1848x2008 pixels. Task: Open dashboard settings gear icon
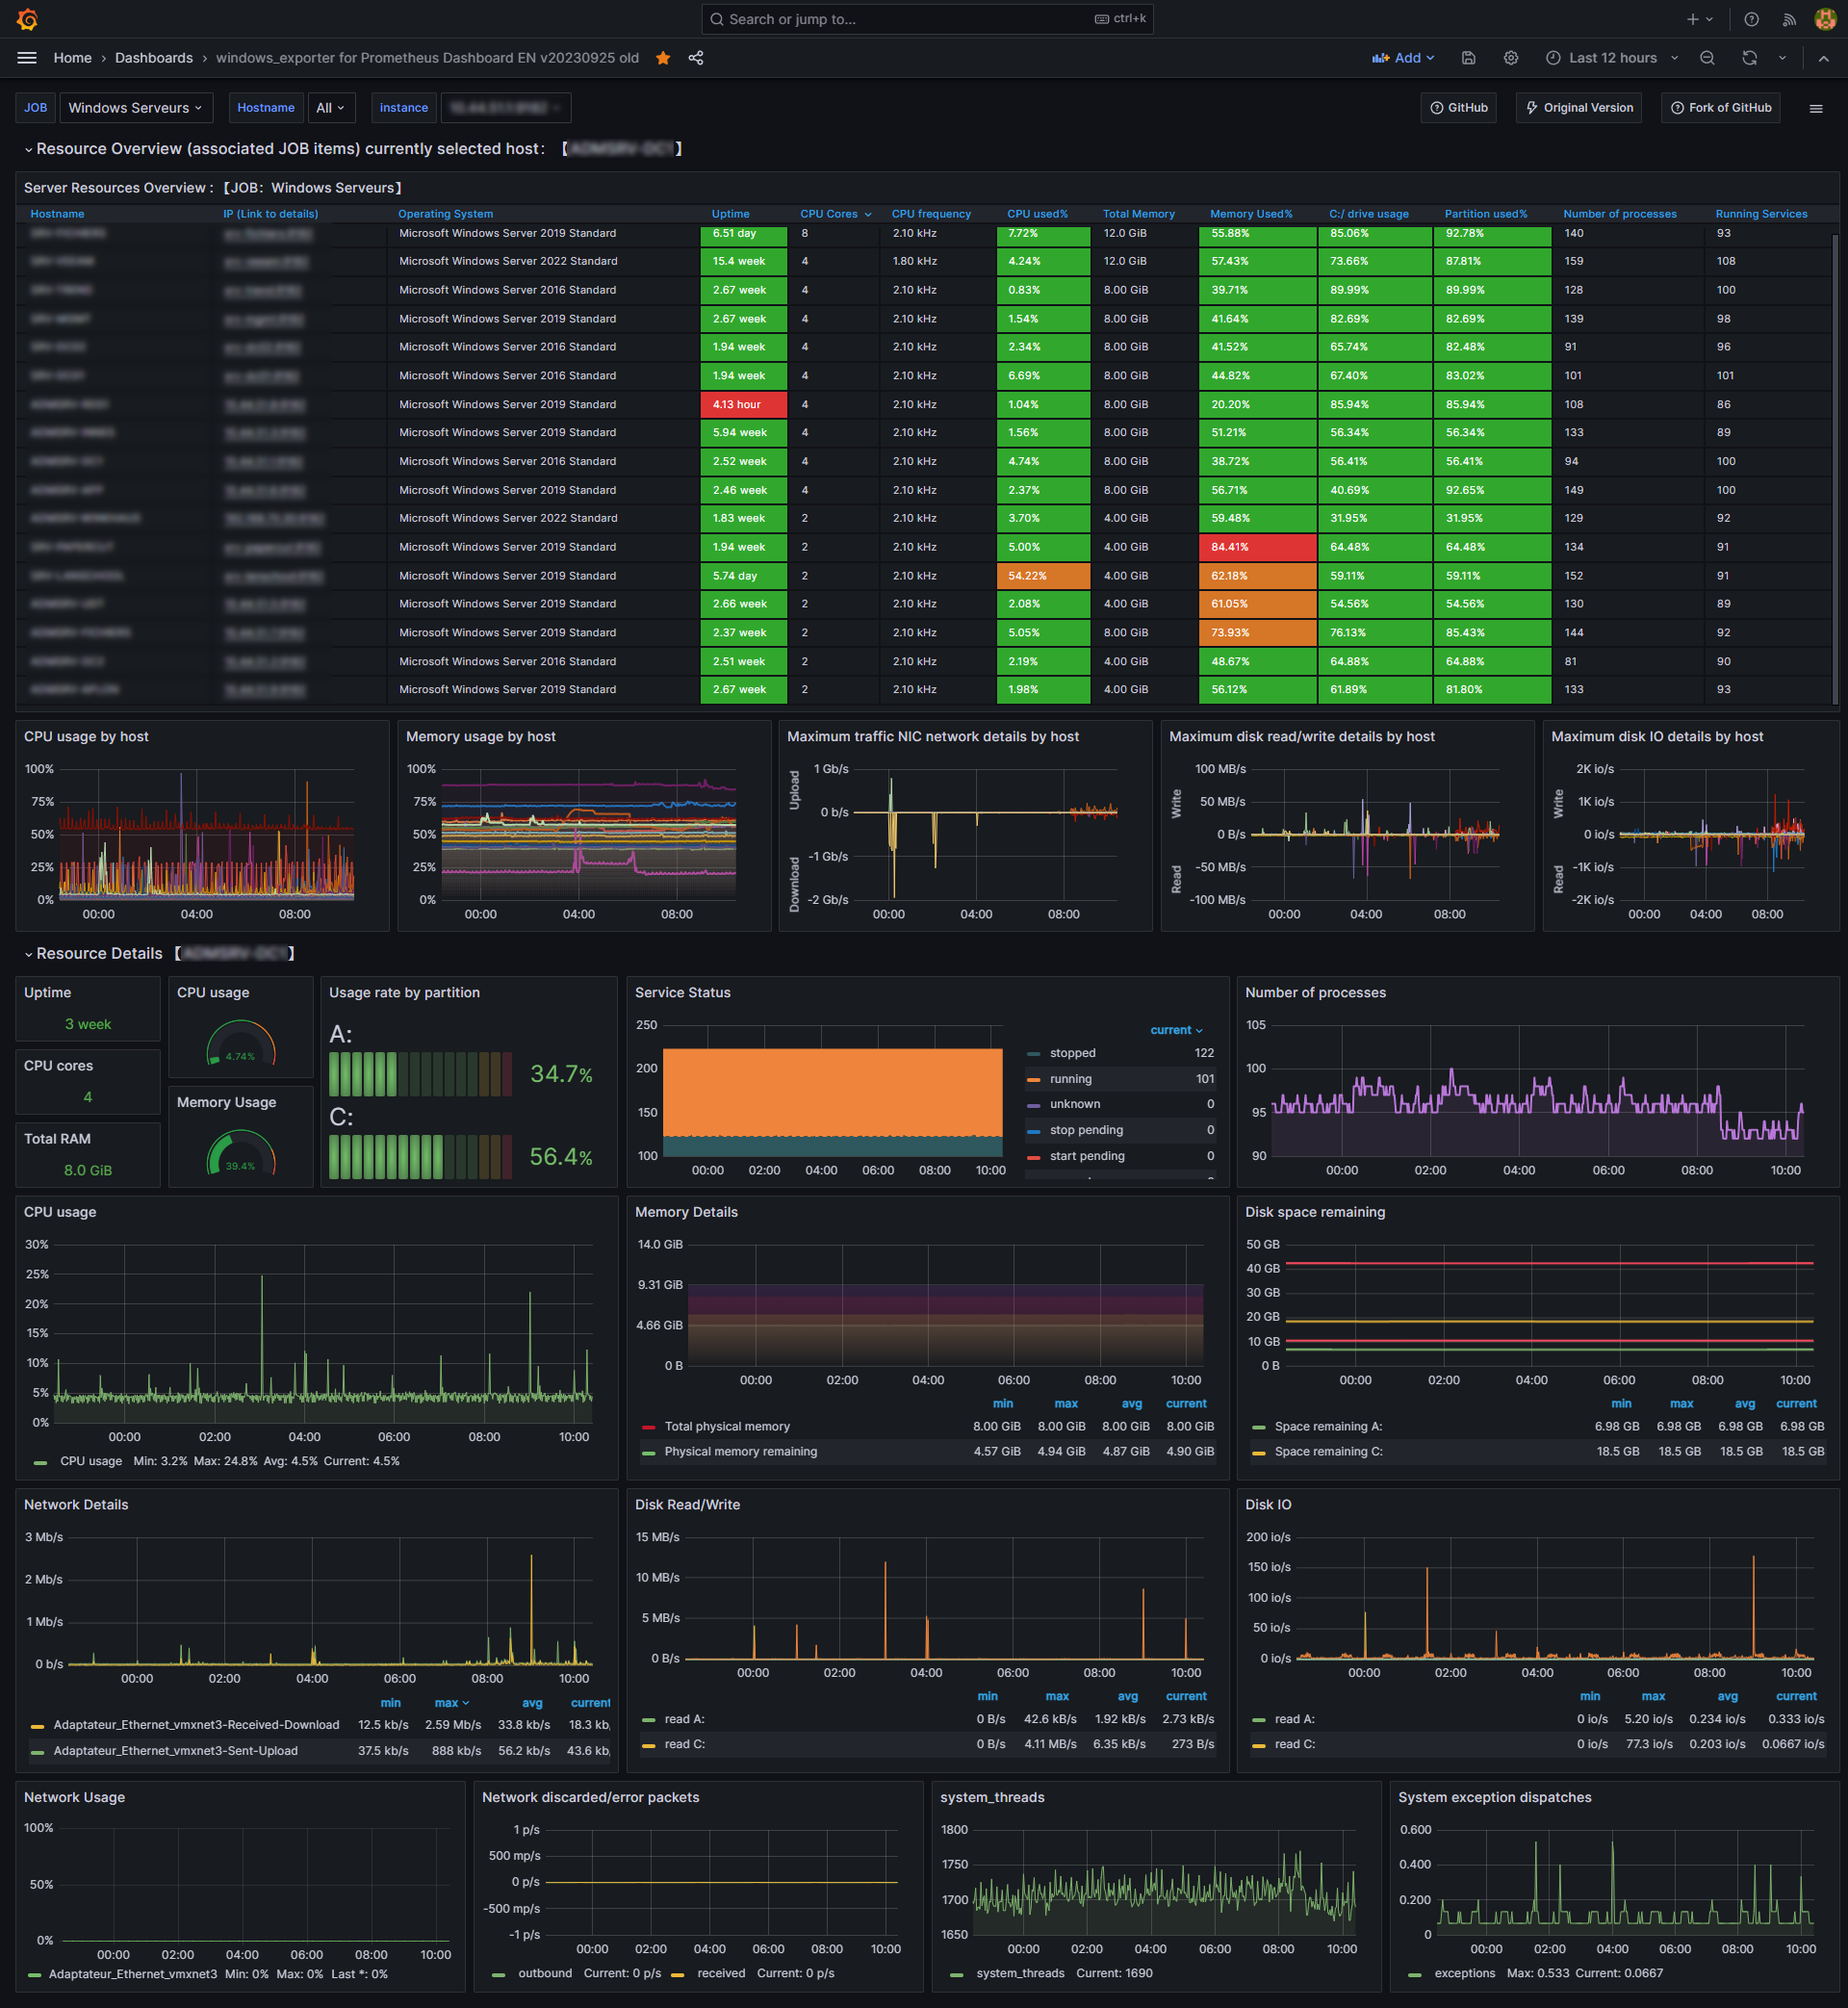tap(1510, 58)
